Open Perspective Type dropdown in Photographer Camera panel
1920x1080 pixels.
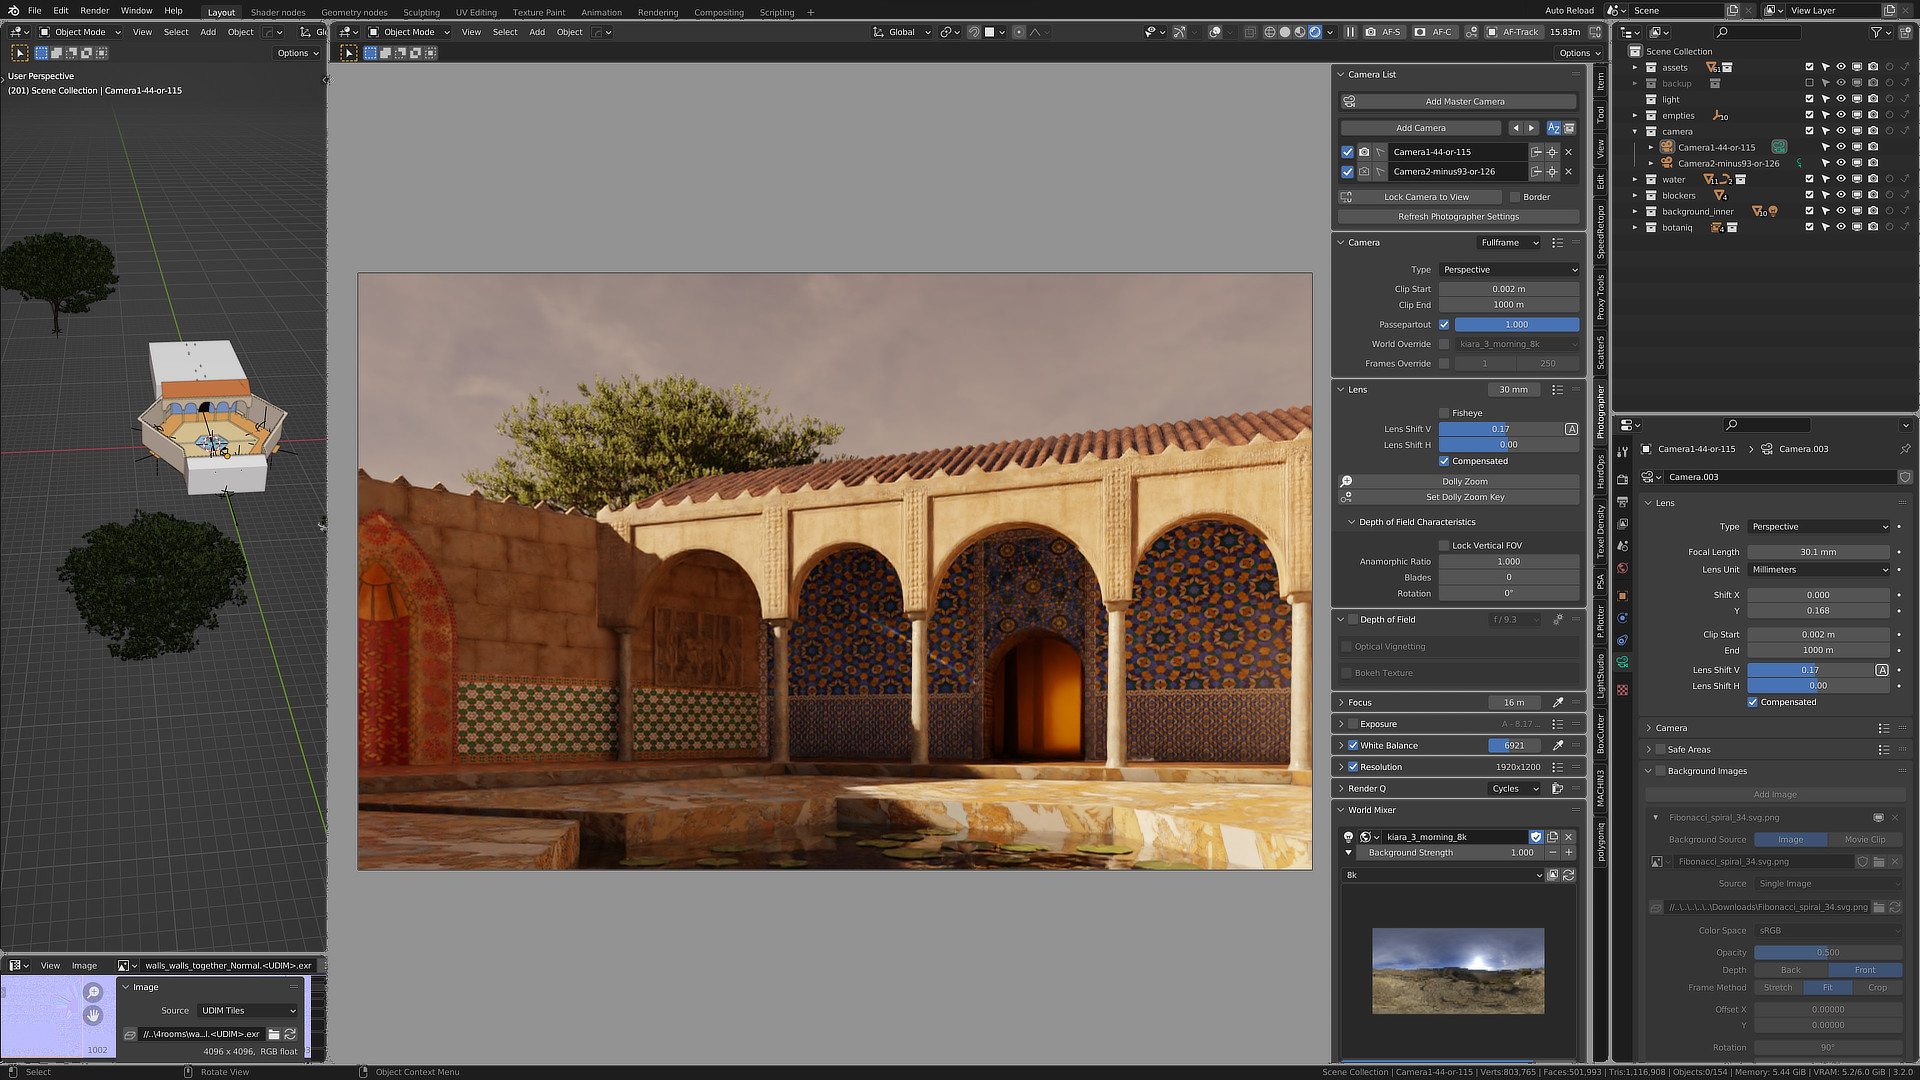[1509, 270]
